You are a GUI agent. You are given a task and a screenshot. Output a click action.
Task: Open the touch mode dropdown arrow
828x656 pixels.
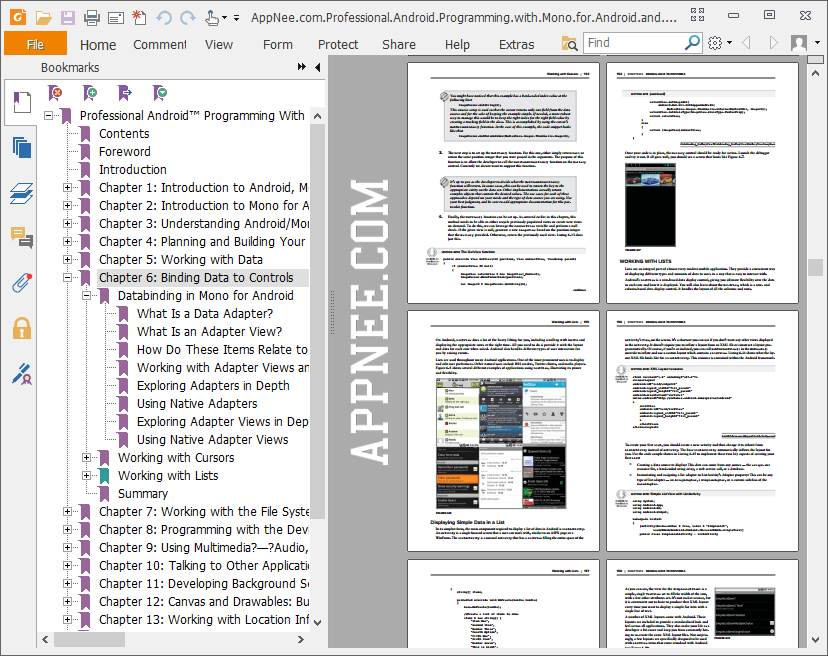(224, 18)
